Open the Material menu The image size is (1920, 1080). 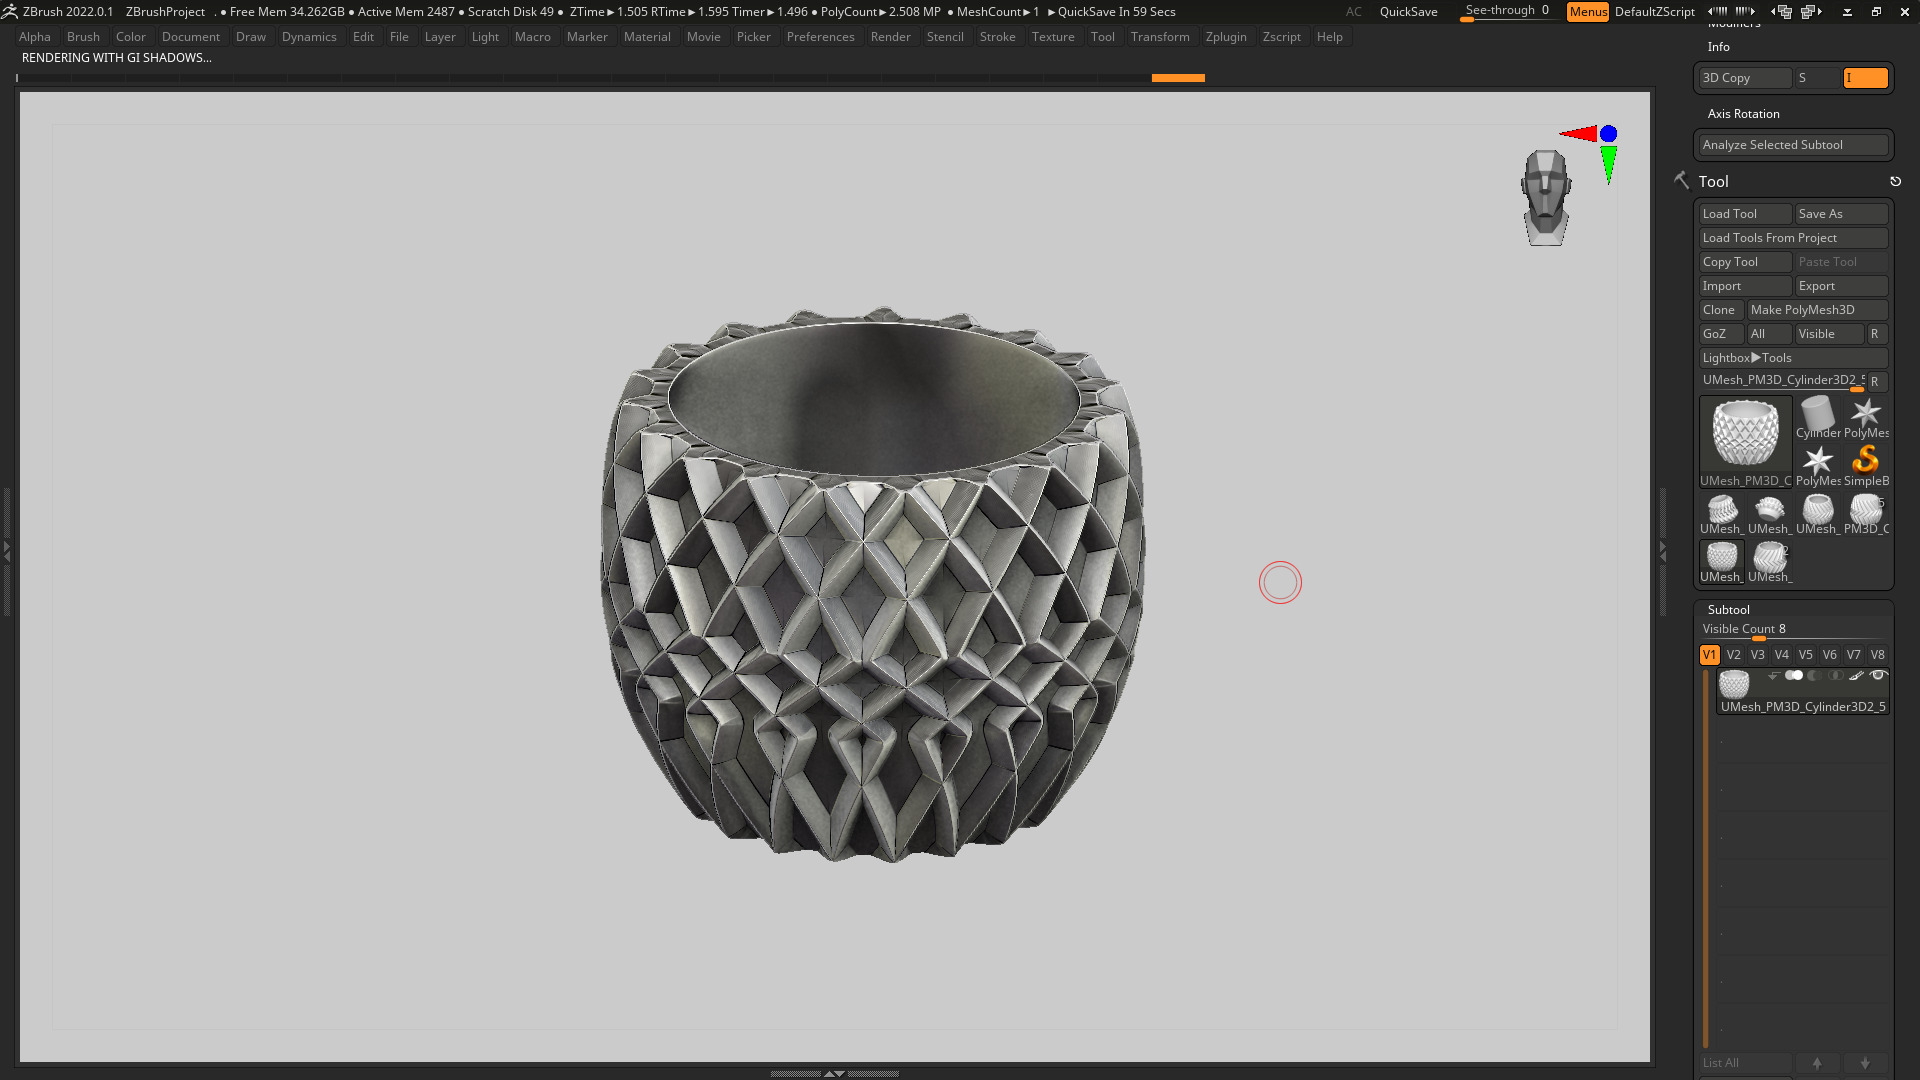[x=647, y=37]
